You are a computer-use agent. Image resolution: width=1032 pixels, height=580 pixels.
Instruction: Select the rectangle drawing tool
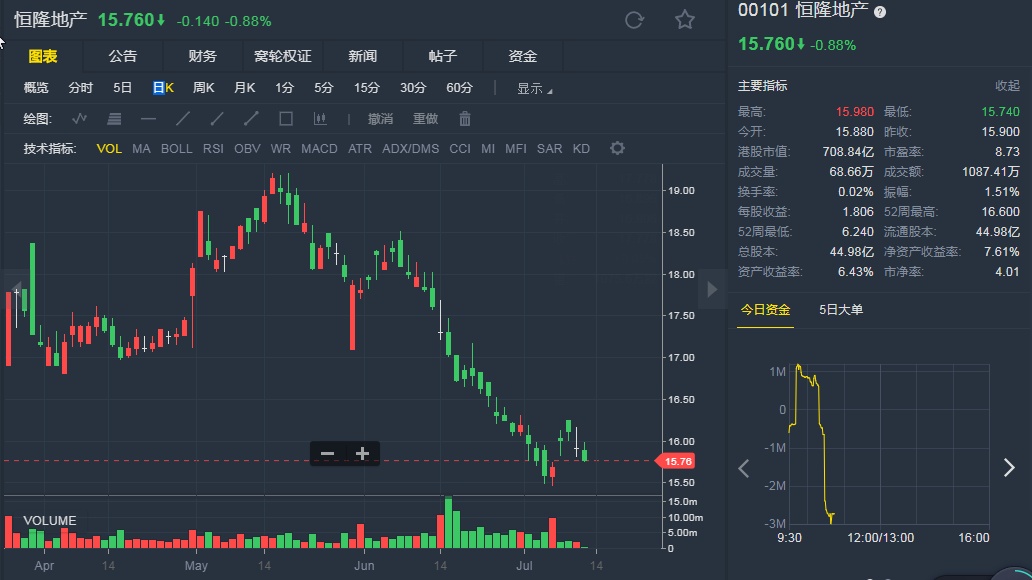point(286,119)
